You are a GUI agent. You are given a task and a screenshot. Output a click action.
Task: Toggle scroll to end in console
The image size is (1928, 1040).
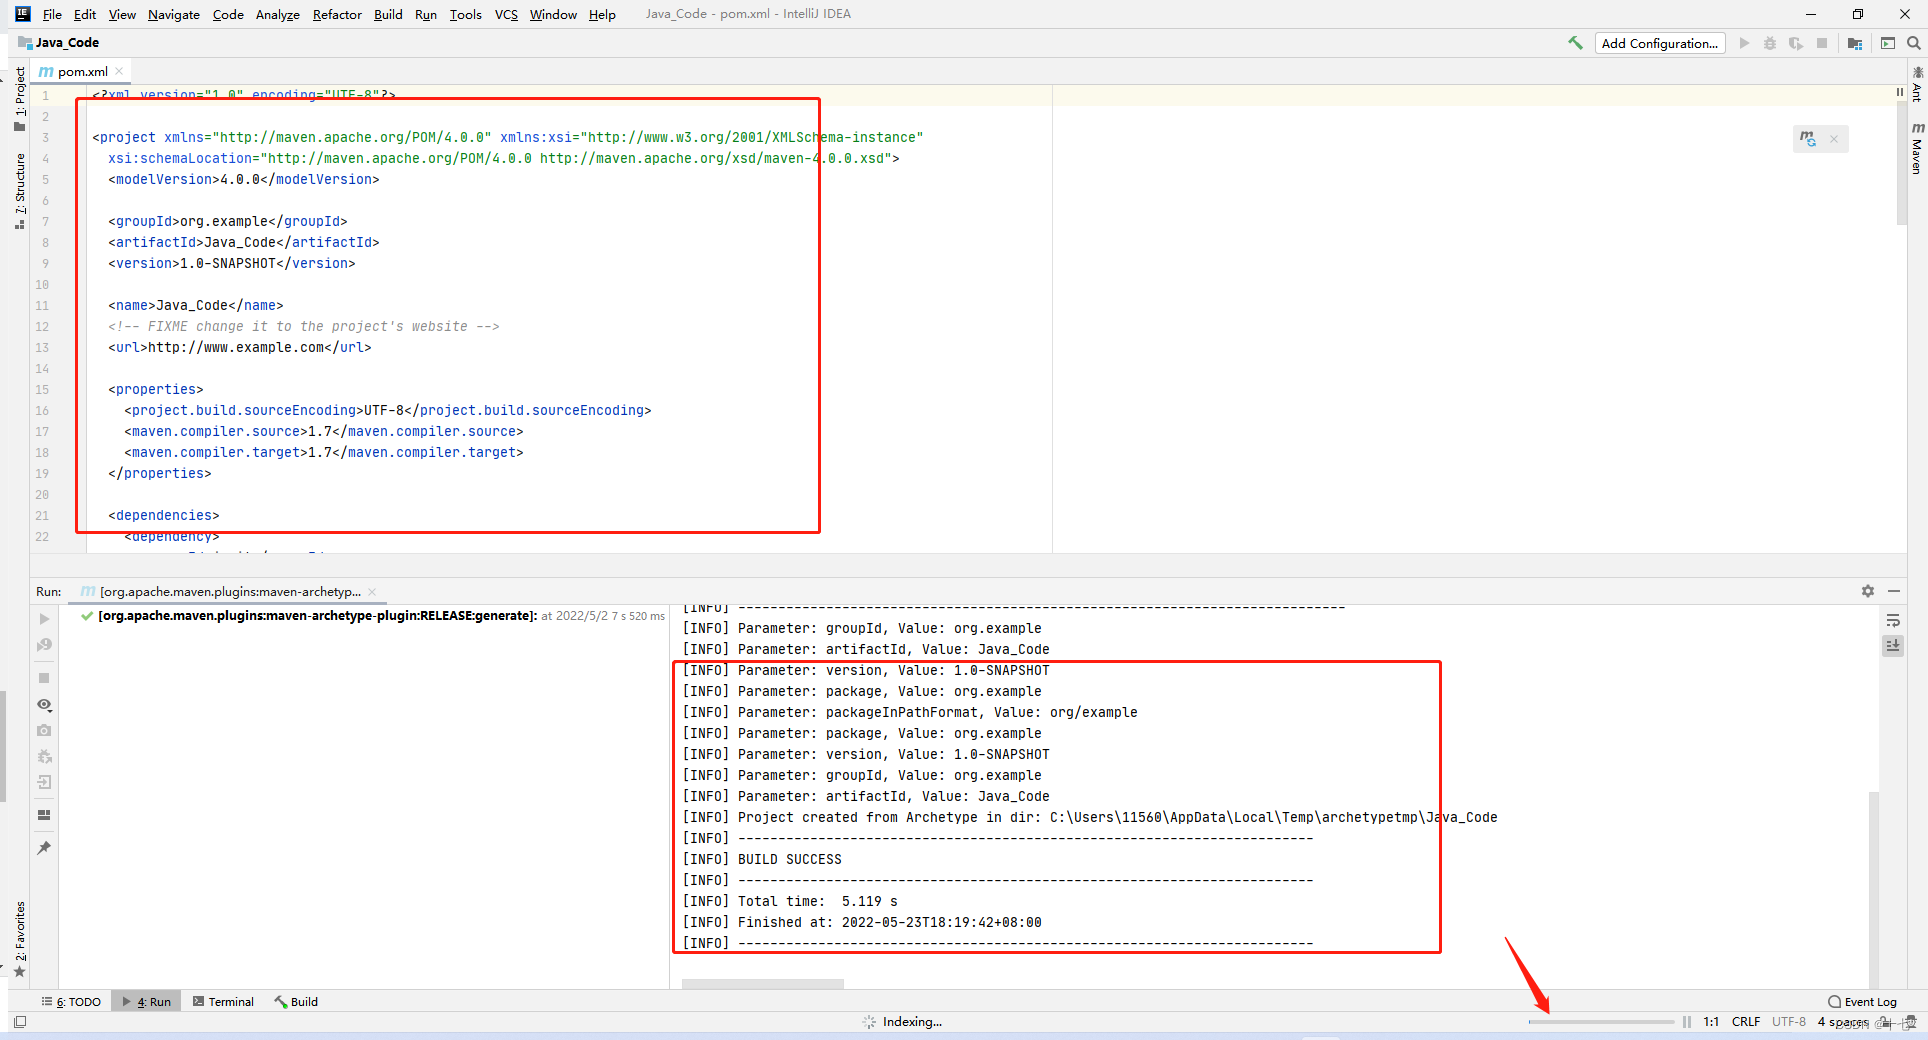click(1893, 646)
